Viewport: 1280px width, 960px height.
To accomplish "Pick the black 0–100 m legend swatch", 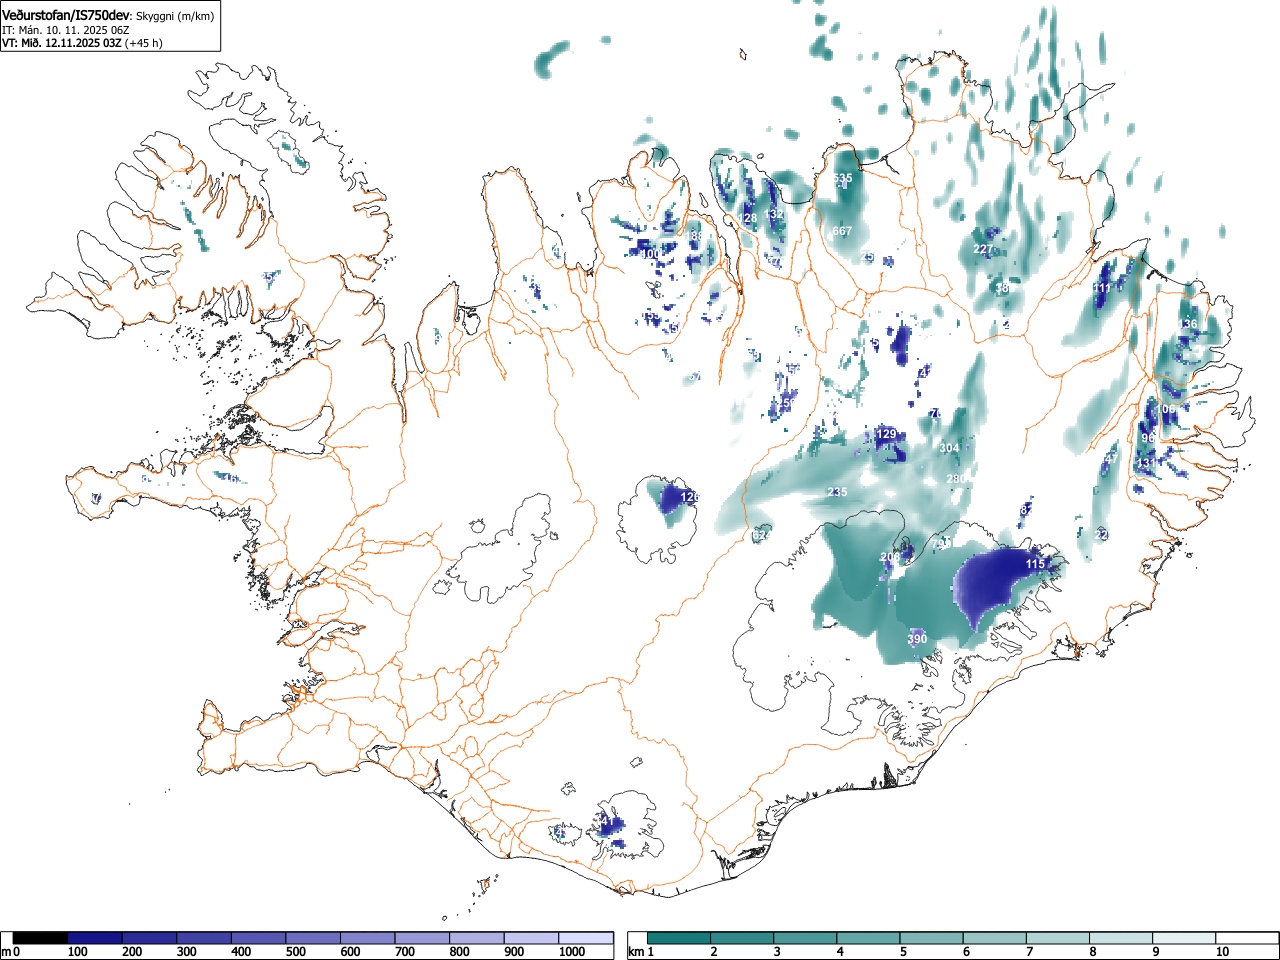I will 41,938.
